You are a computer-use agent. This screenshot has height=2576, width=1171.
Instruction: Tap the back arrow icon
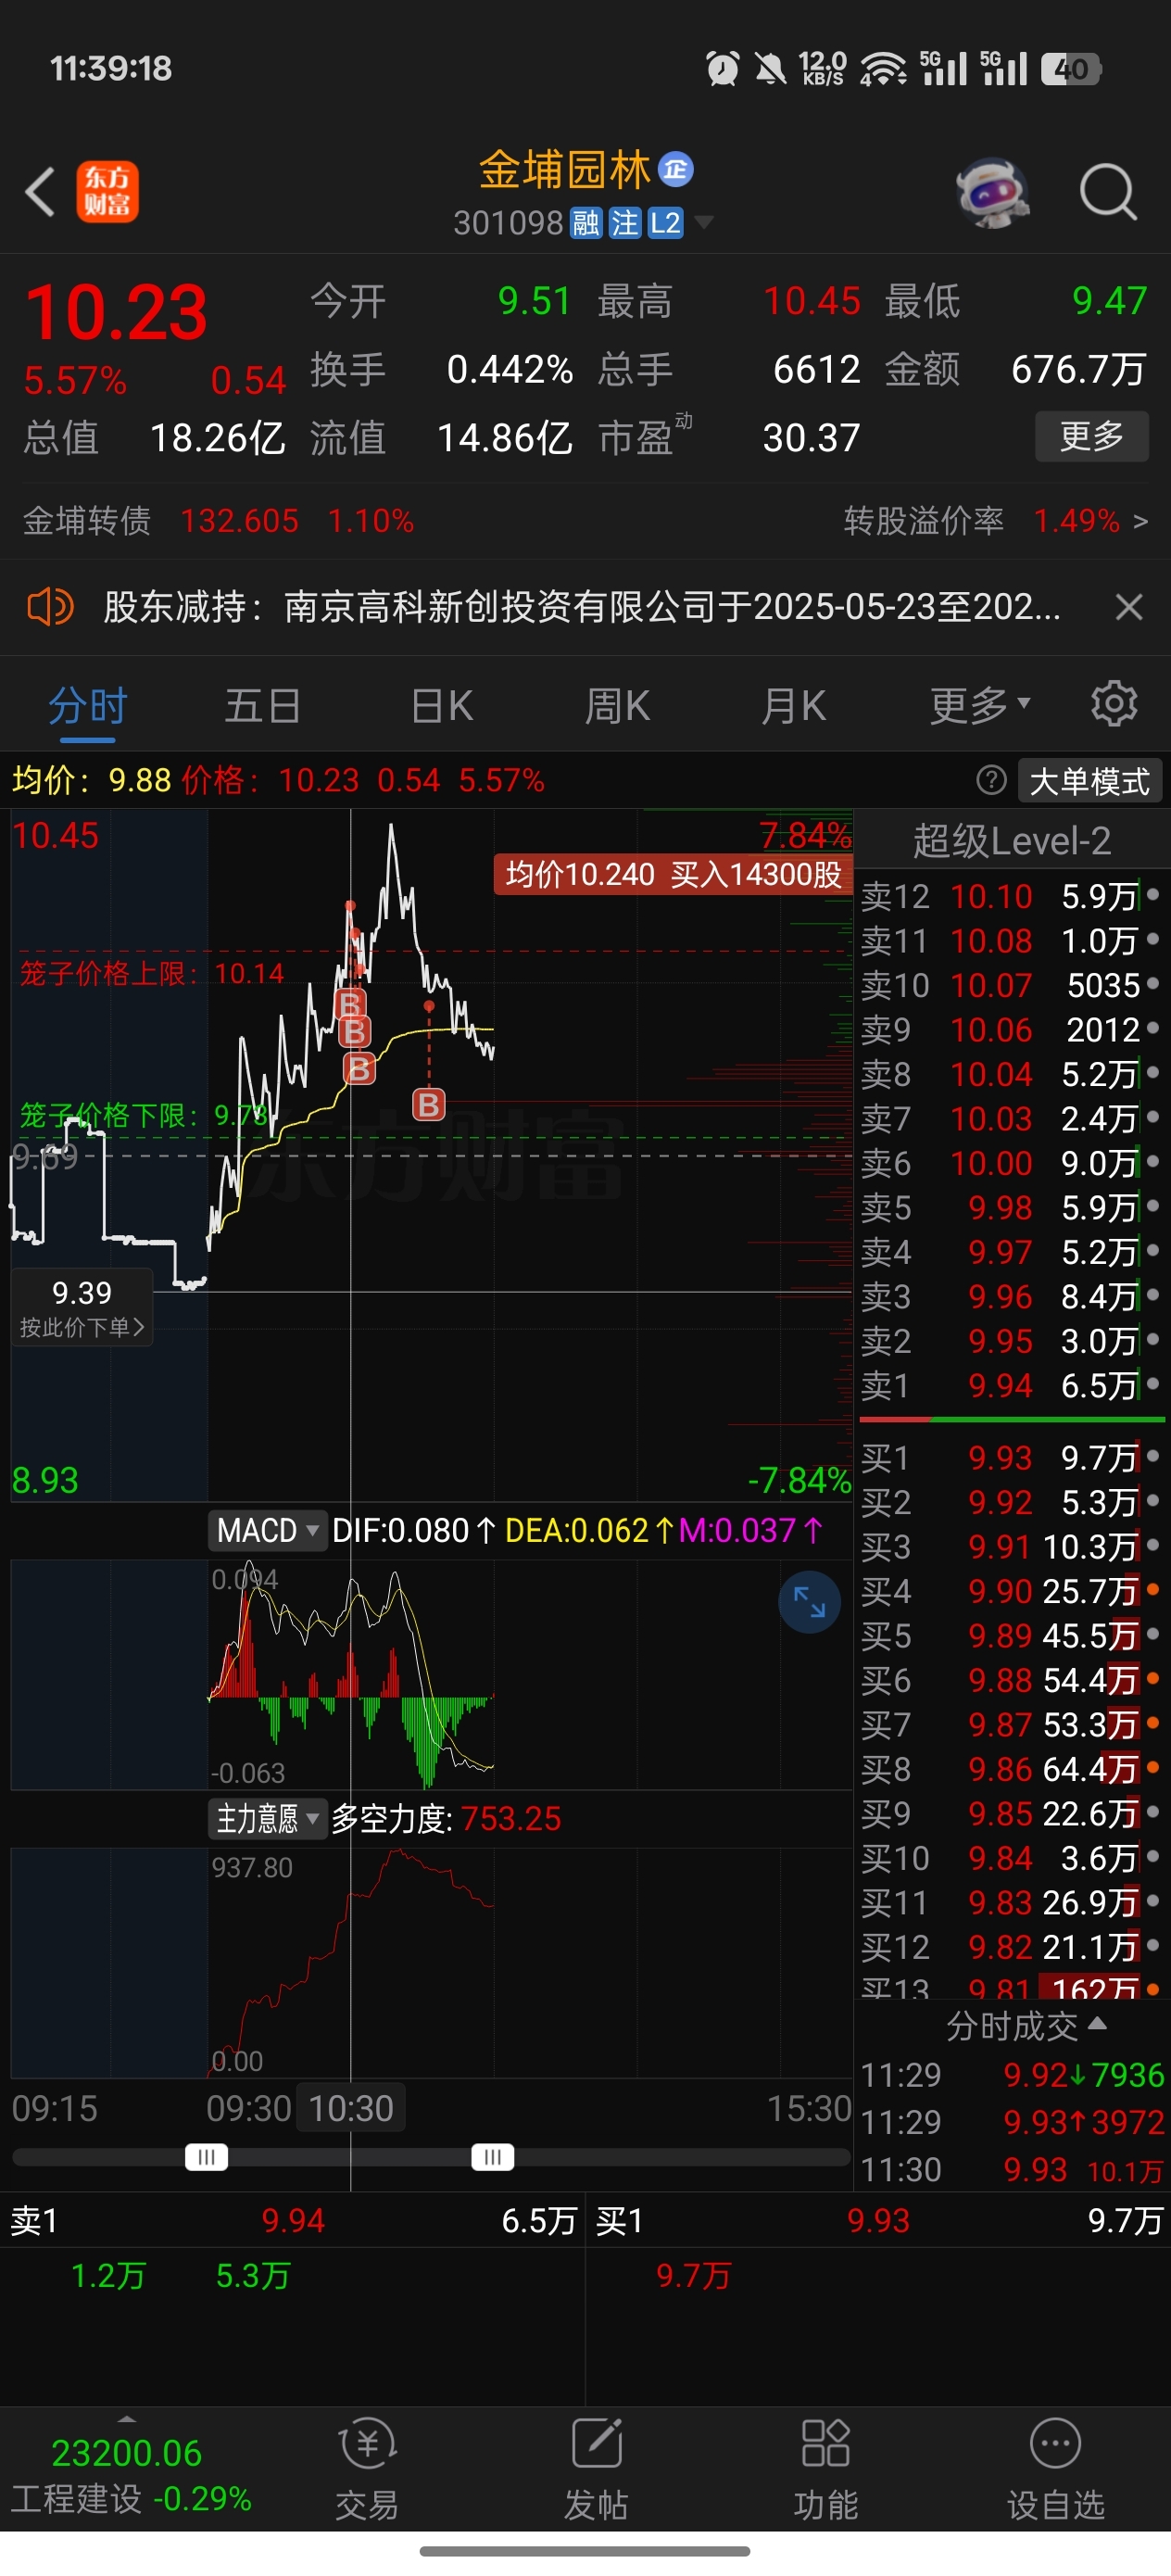(40, 192)
